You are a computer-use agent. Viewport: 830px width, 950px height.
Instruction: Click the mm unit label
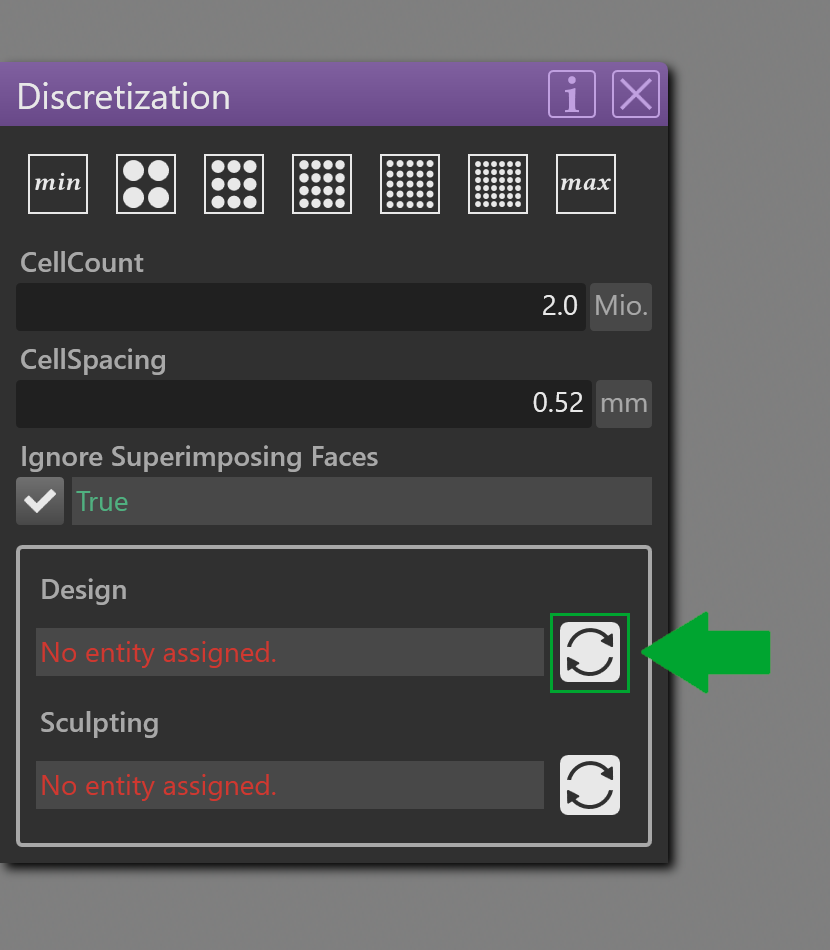click(x=624, y=404)
